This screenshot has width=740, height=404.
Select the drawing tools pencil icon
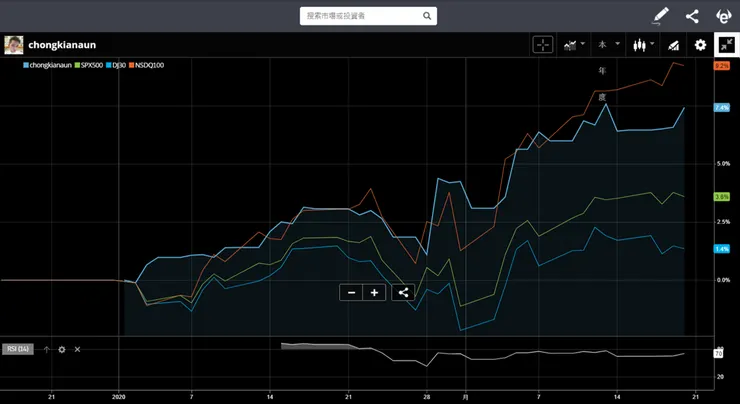tap(673, 45)
